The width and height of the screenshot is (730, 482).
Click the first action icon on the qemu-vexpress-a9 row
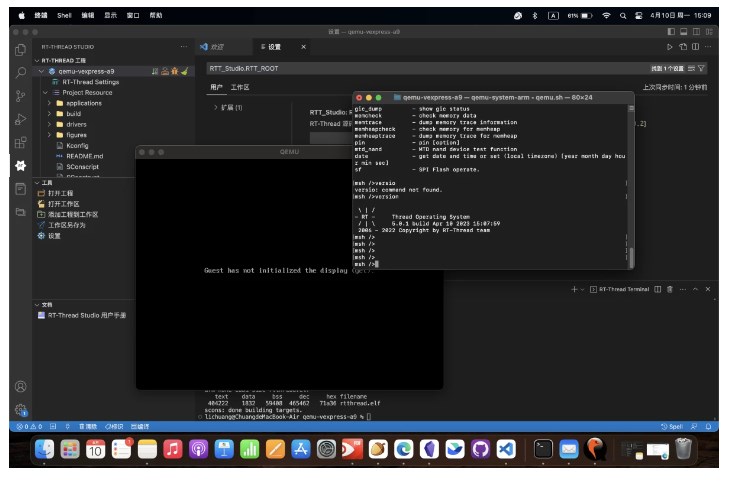point(155,71)
